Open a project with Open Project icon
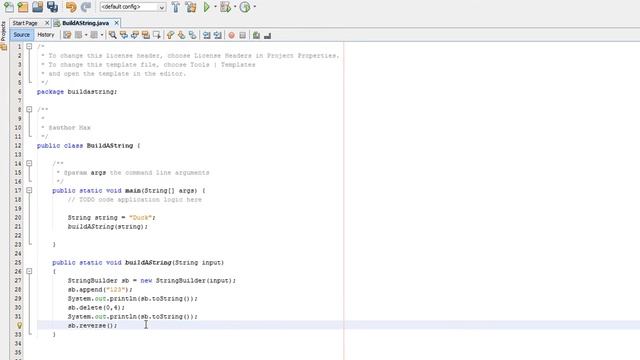Viewport: 640px width, 360px height. coord(38,7)
